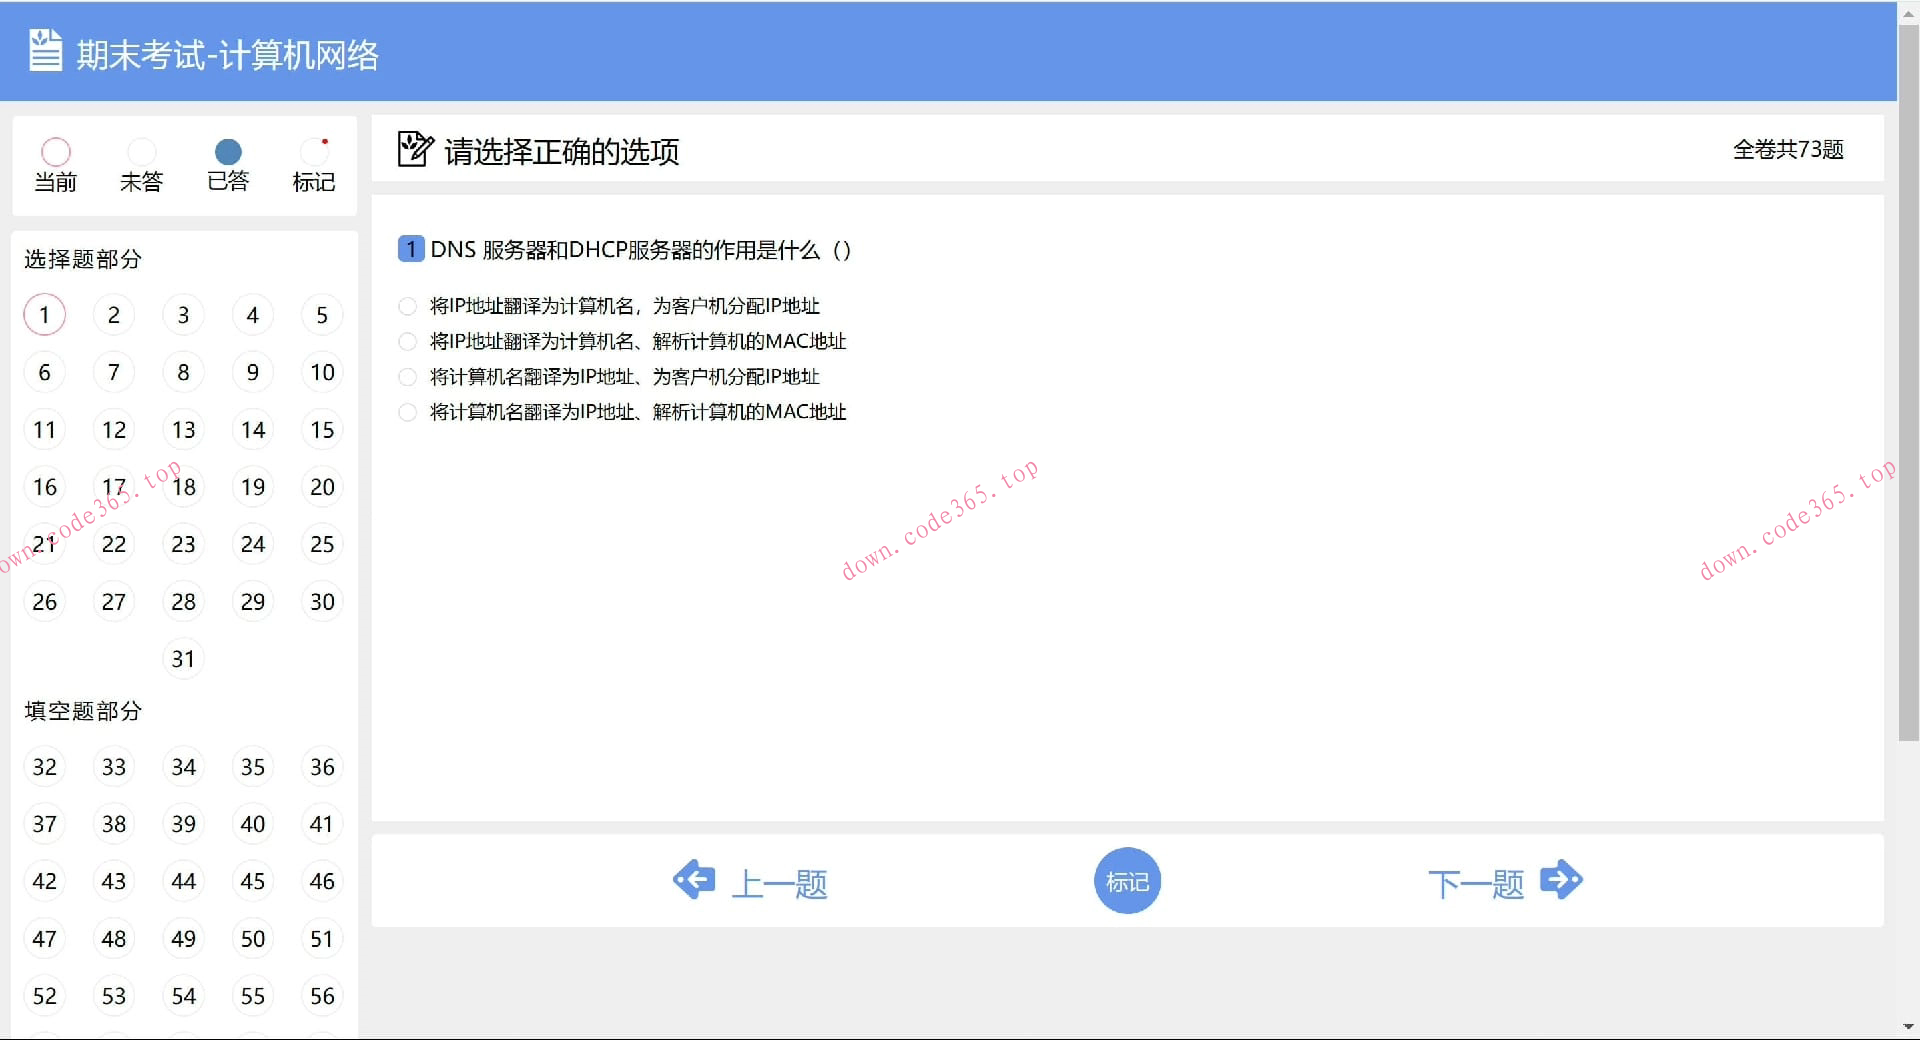Open question 56 in the sidebar
Viewport: 1920px width, 1040px height.
[322, 995]
